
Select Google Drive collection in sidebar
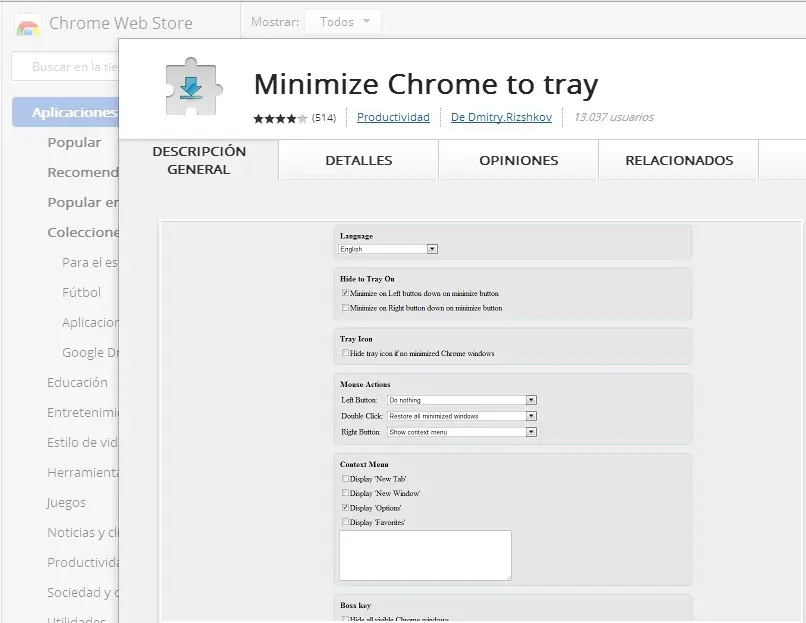[90, 353]
